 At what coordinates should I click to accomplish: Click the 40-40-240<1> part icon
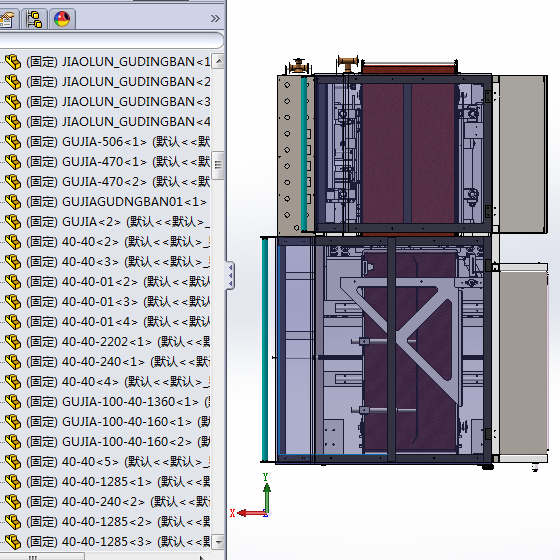pos(13,362)
